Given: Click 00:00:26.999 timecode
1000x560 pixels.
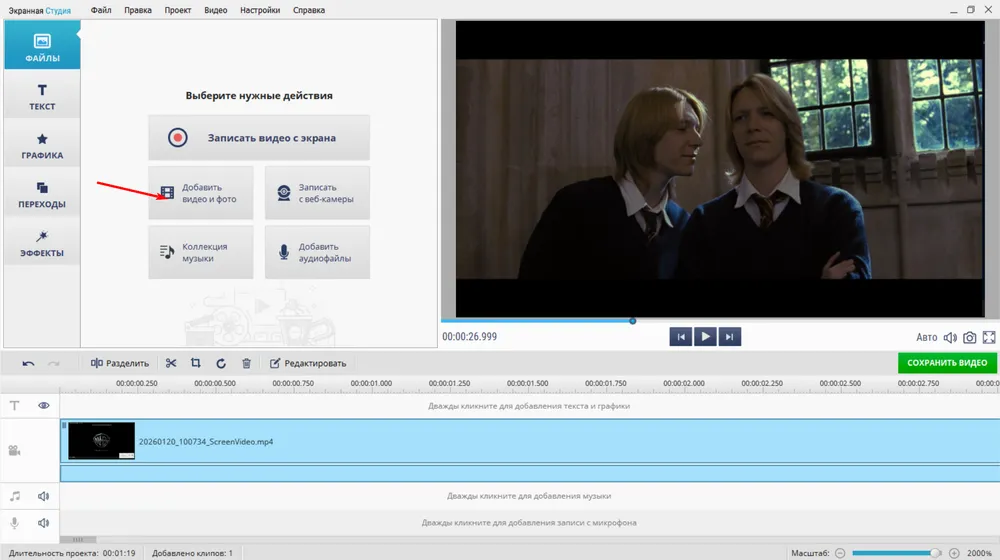Looking at the screenshot, I should coord(469,337).
